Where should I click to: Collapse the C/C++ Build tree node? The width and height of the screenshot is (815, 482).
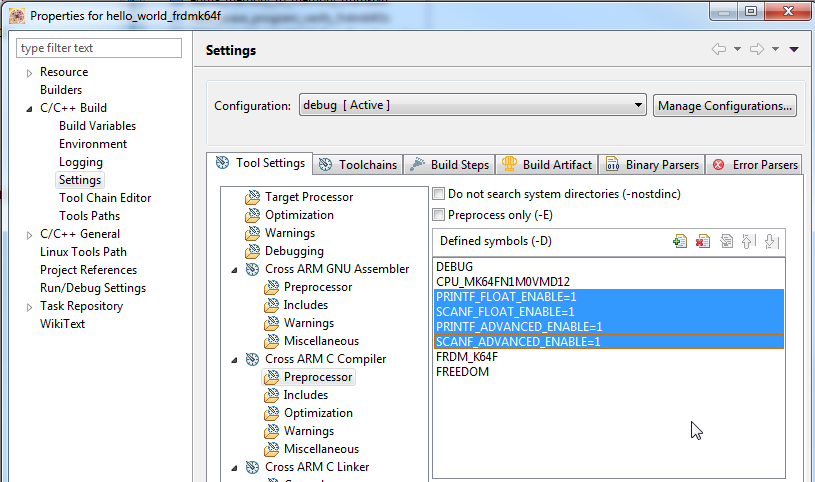30,108
